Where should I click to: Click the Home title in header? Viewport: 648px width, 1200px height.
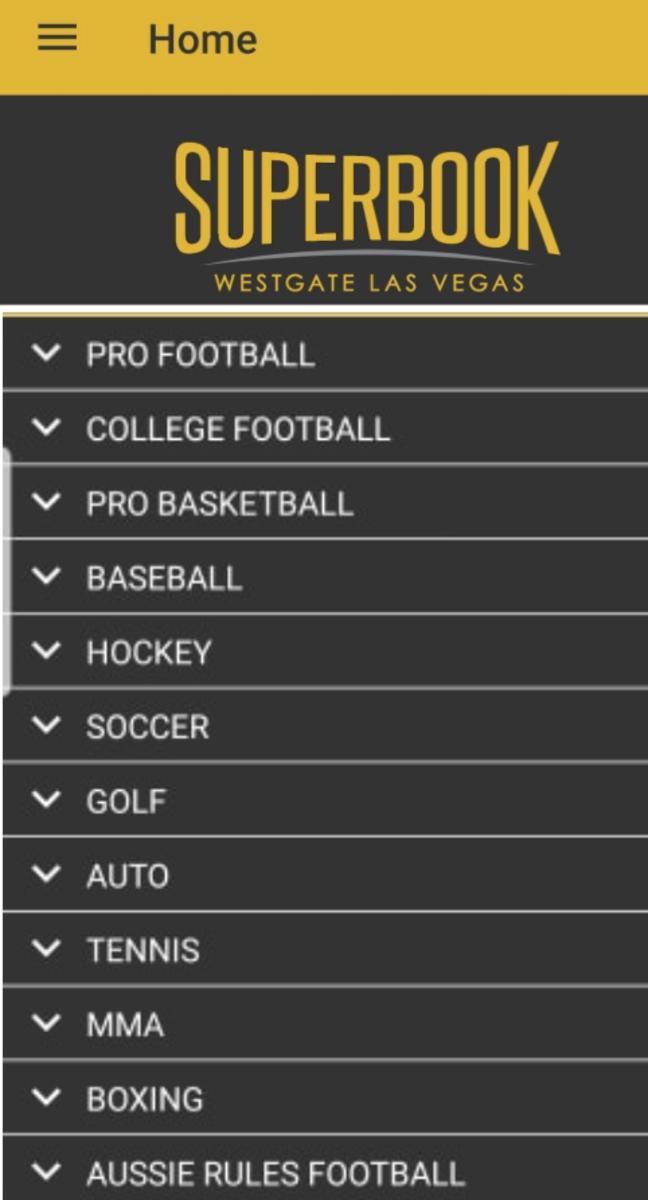[x=202, y=40]
